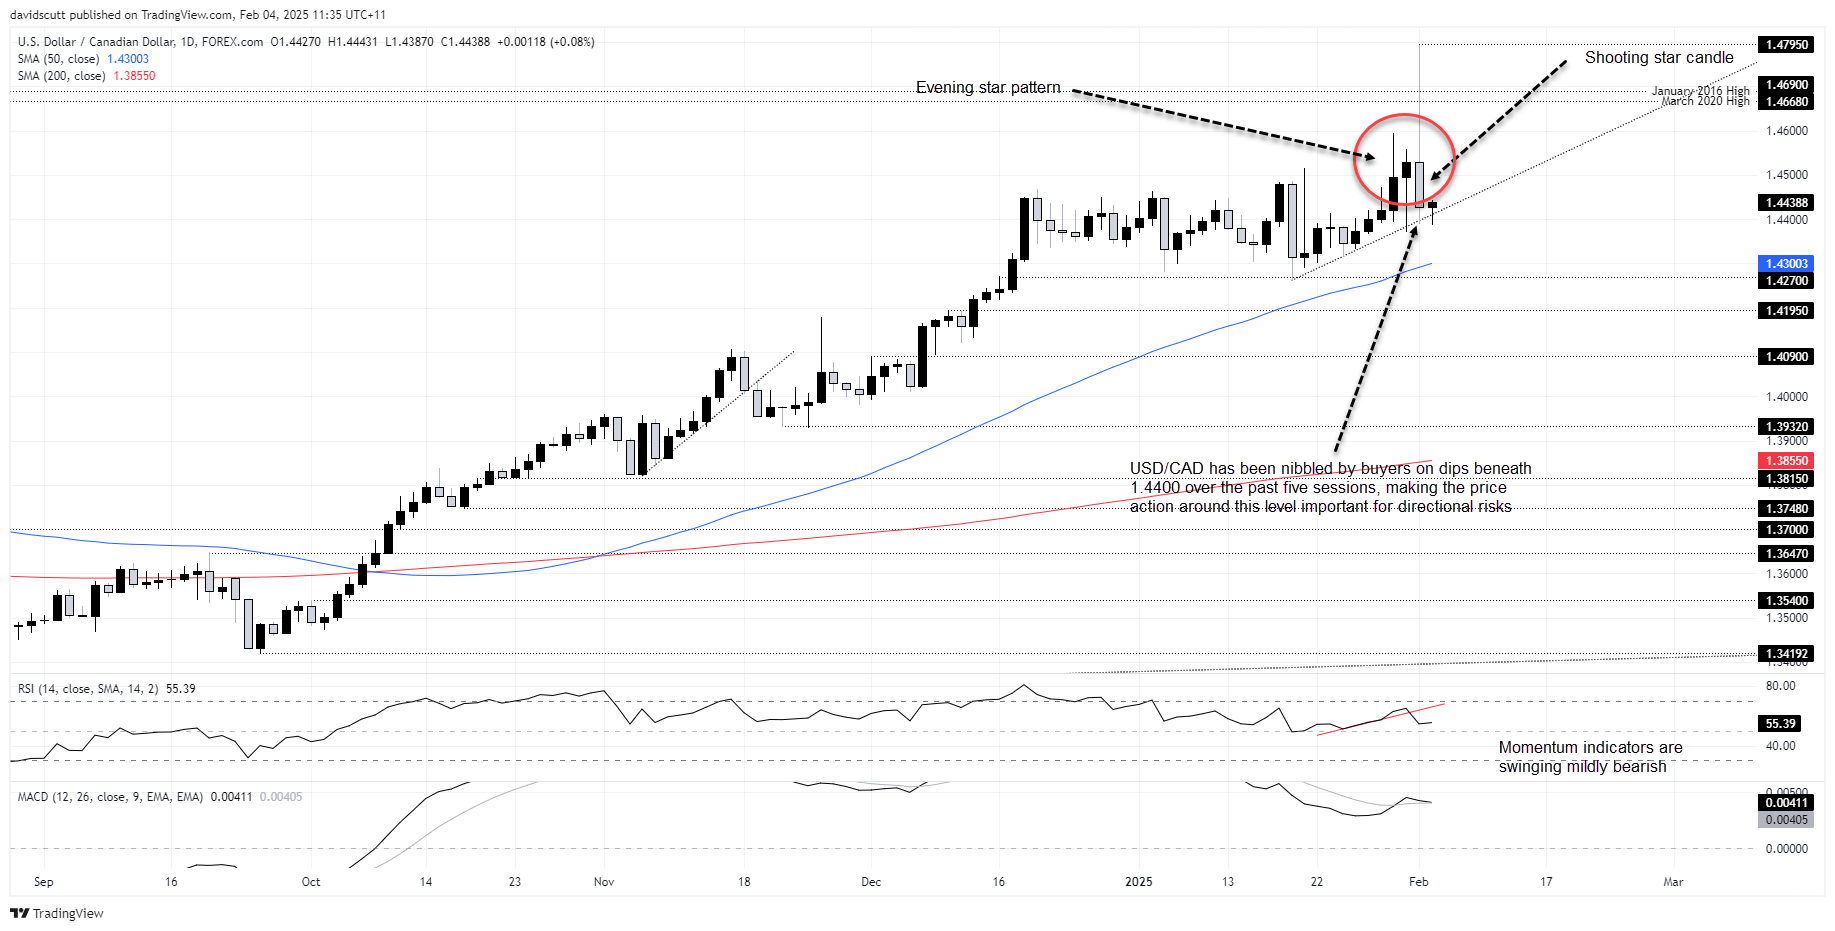The height and width of the screenshot is (931, 1835).
Task: Click the RSI value label 55.39
Action: click(1781, 724)
